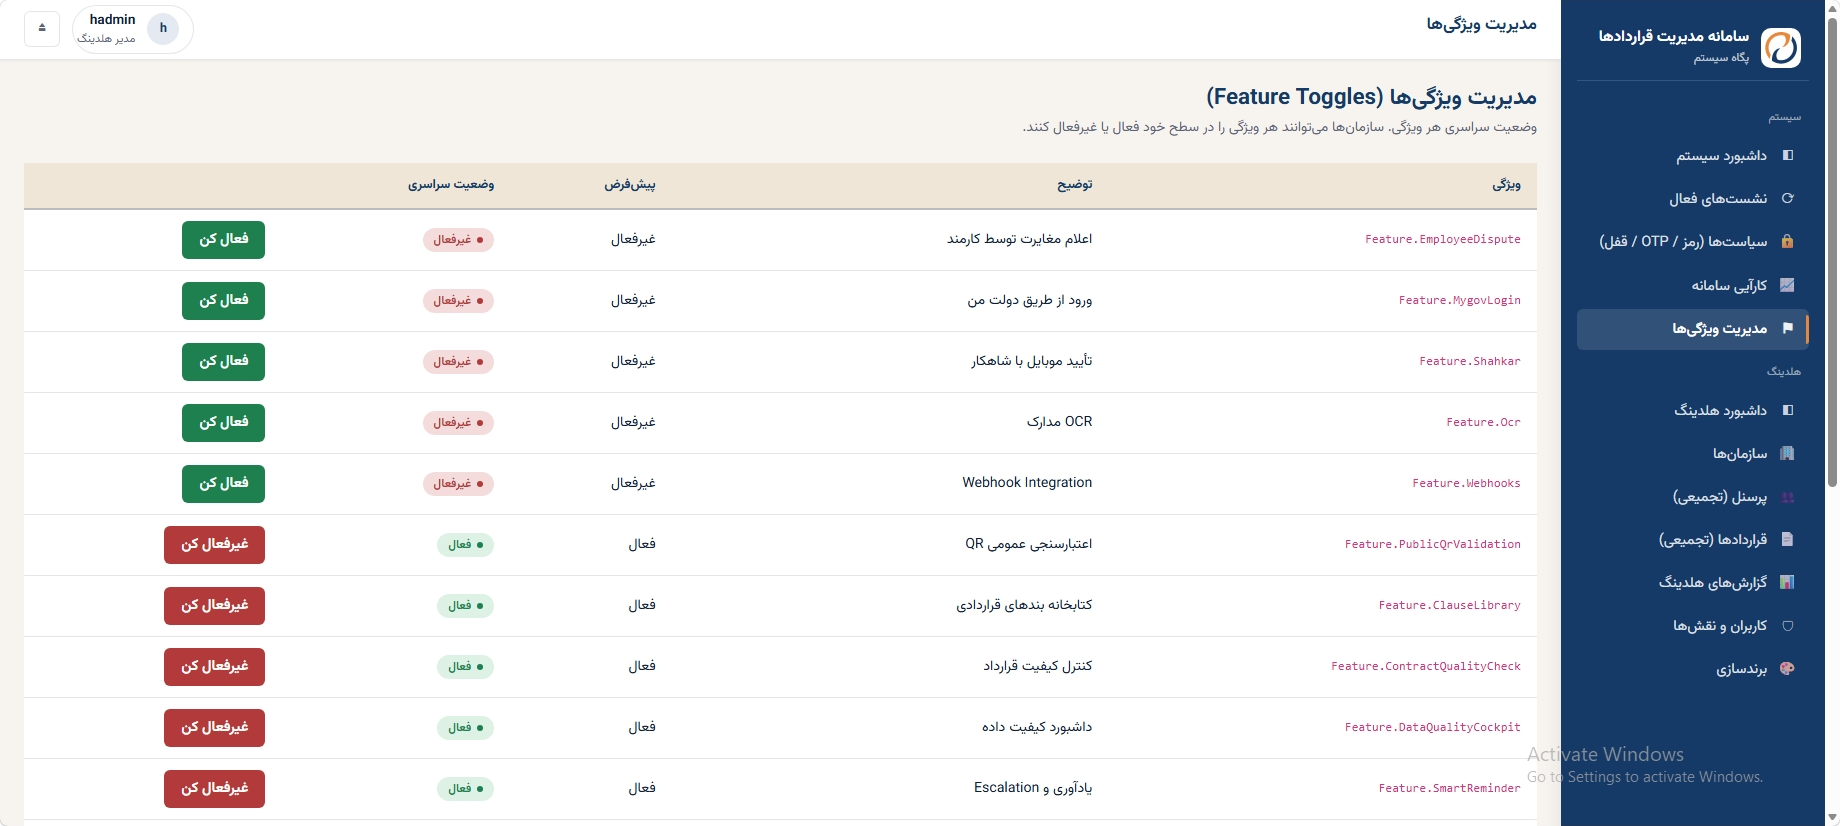Disable Feature.DataQualityCockpit with غیرفعال کن
This screenshot has height=826, width=1840.
coord(214,728)
